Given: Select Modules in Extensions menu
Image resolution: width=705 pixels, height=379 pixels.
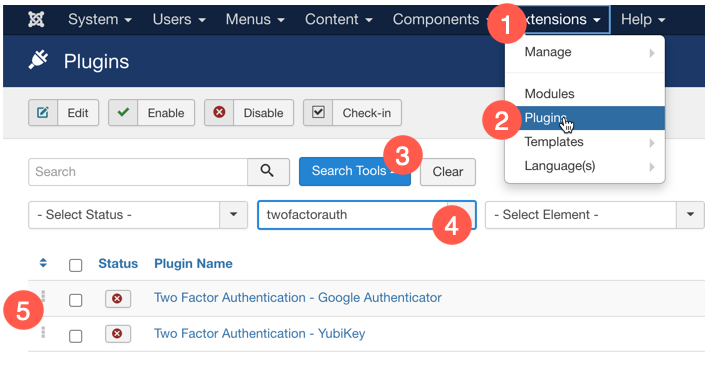Looking at the screenshot, I should tap(585, 94).
